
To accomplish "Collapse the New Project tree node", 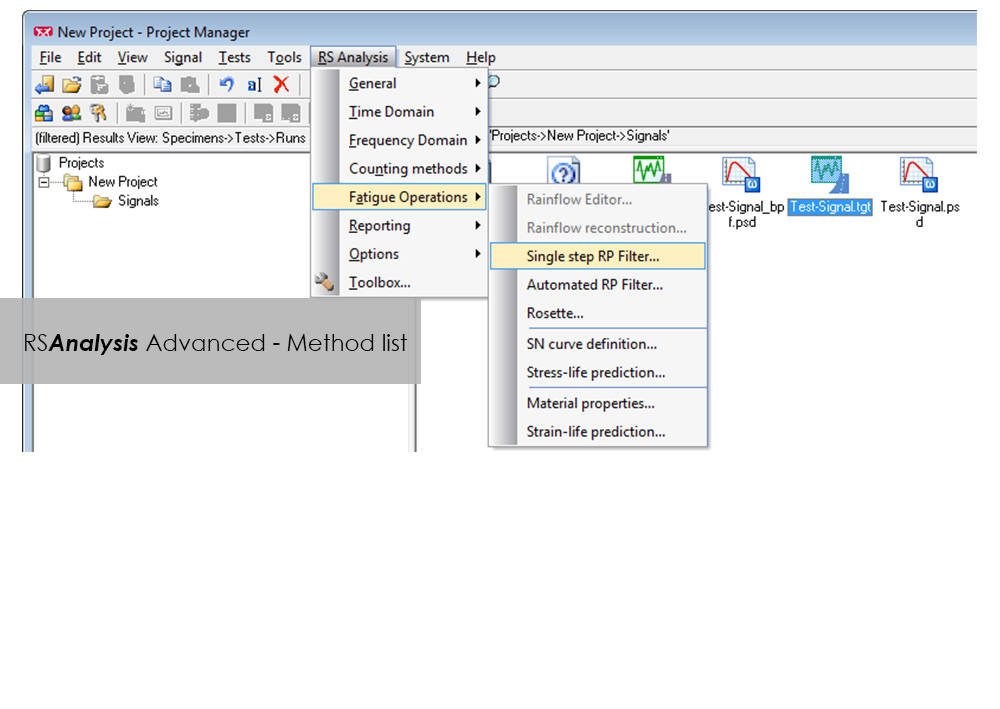I will pyautogui.click(x=43, y=182).
